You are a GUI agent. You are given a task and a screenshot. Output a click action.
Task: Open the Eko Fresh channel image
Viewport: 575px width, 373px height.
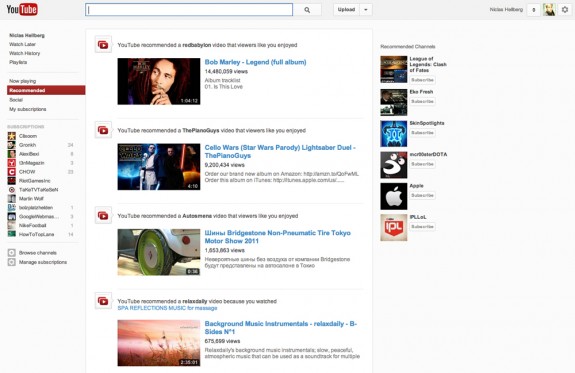tap(393, 102)
